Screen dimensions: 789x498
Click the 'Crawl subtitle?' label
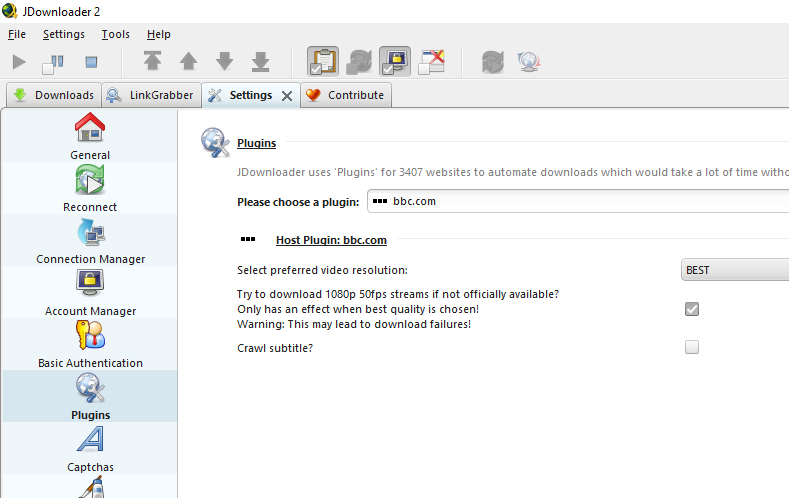275,348
